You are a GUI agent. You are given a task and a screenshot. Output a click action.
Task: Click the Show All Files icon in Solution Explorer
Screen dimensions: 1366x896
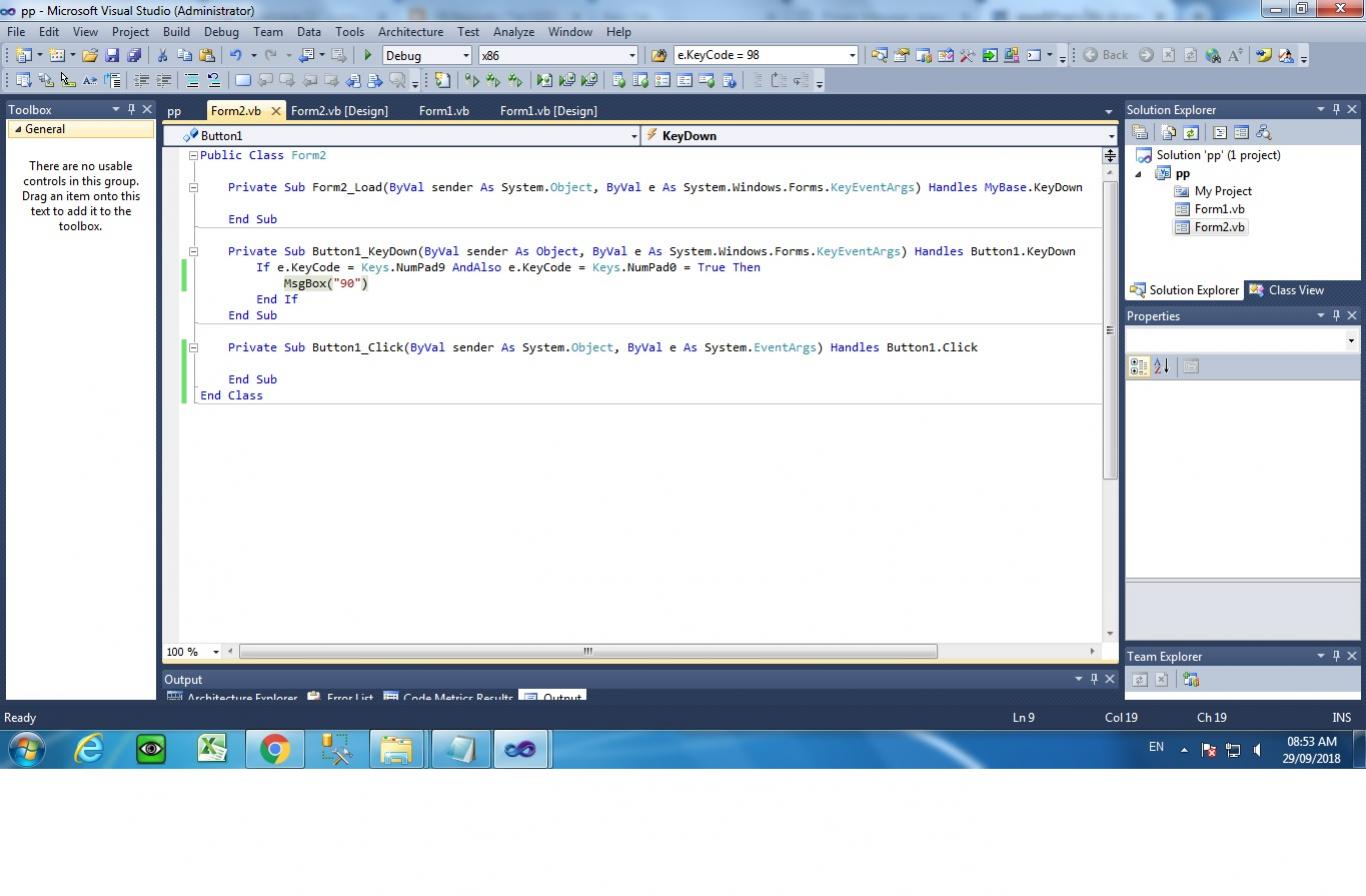point(1168,132)
